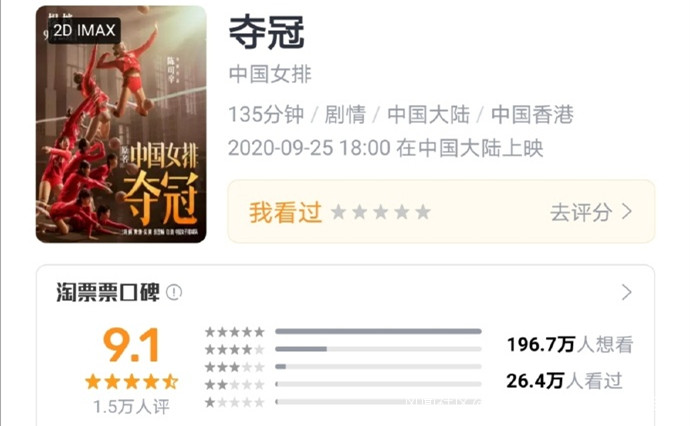The image size is (690, 426).
Task: Click the 夺冠 movie title
Action: click(x=267, y=33)
